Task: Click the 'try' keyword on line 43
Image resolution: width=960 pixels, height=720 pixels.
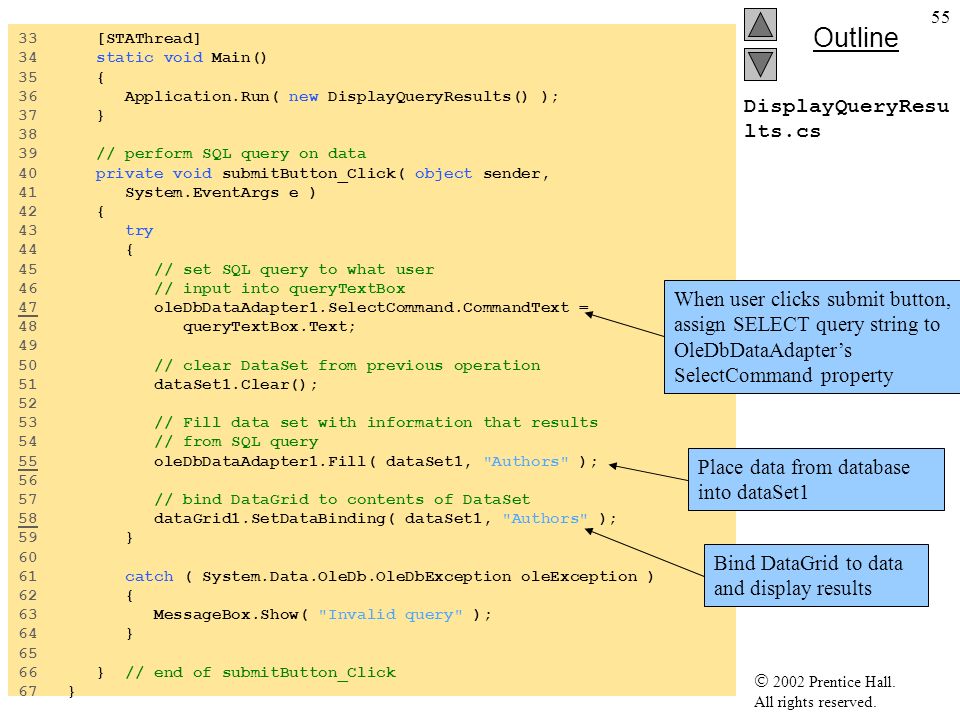Action: (x=139, y=231)
